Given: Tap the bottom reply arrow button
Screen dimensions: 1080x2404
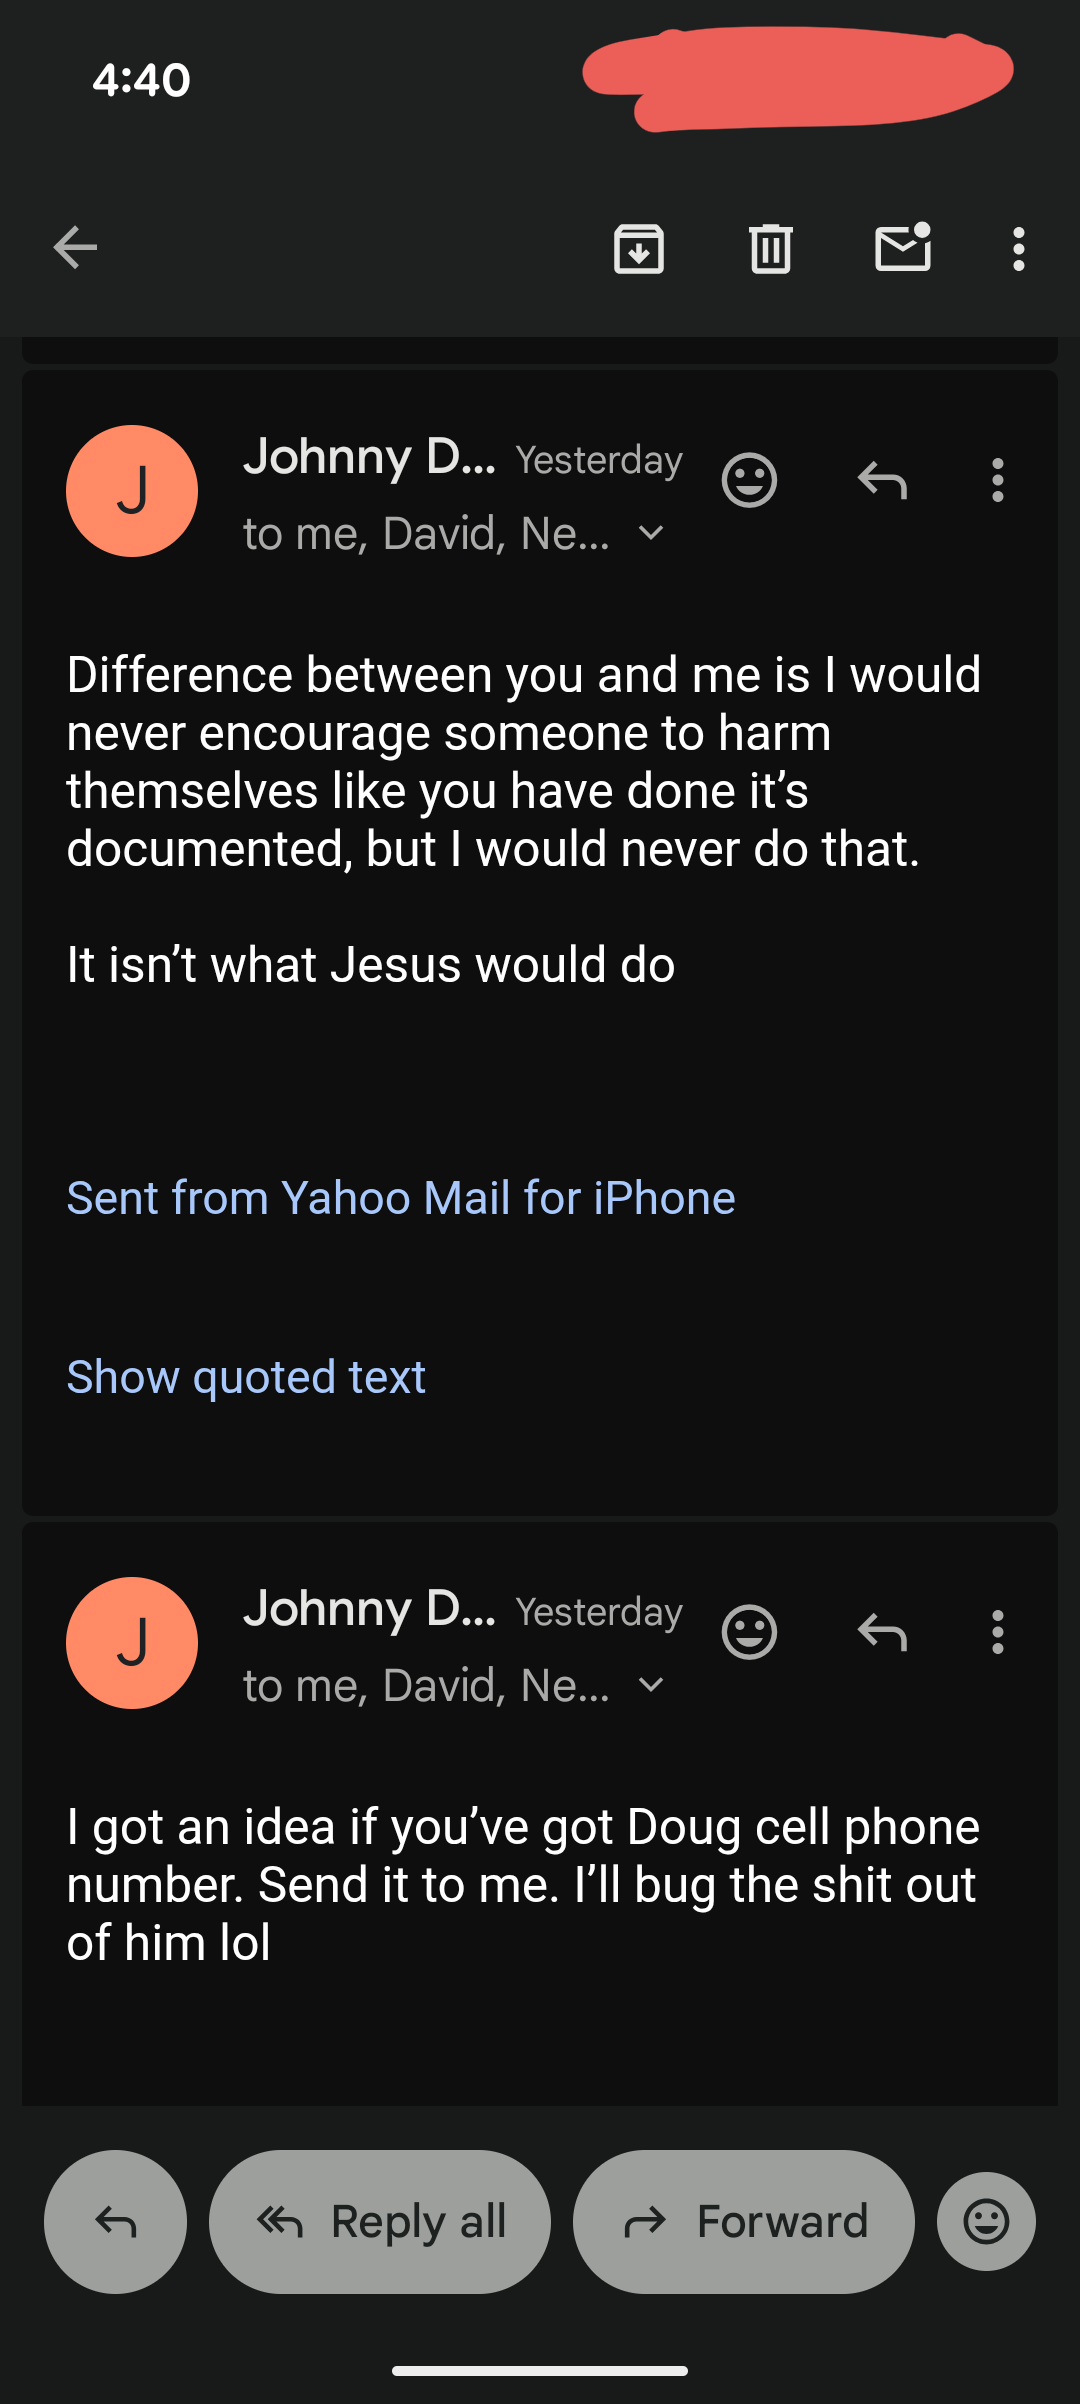Looking at the screenshot, I should [116, 2222].
